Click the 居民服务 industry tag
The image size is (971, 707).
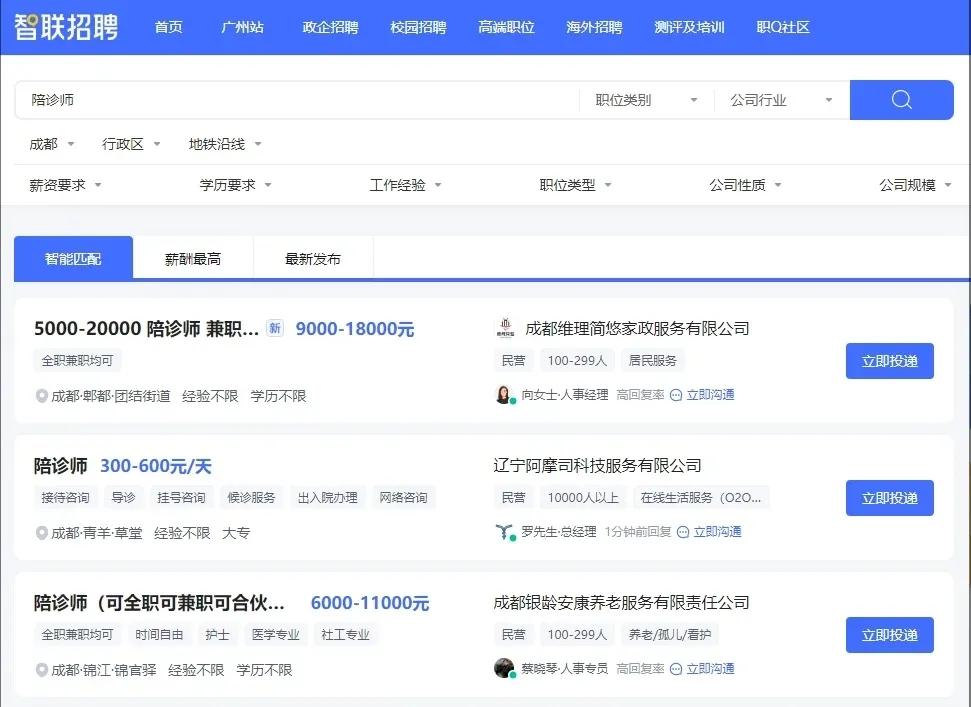653,361
